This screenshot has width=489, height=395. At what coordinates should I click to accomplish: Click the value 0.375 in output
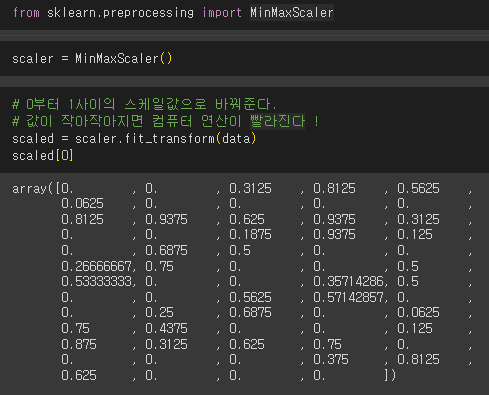pyautogui.click(x=331, y=360)
